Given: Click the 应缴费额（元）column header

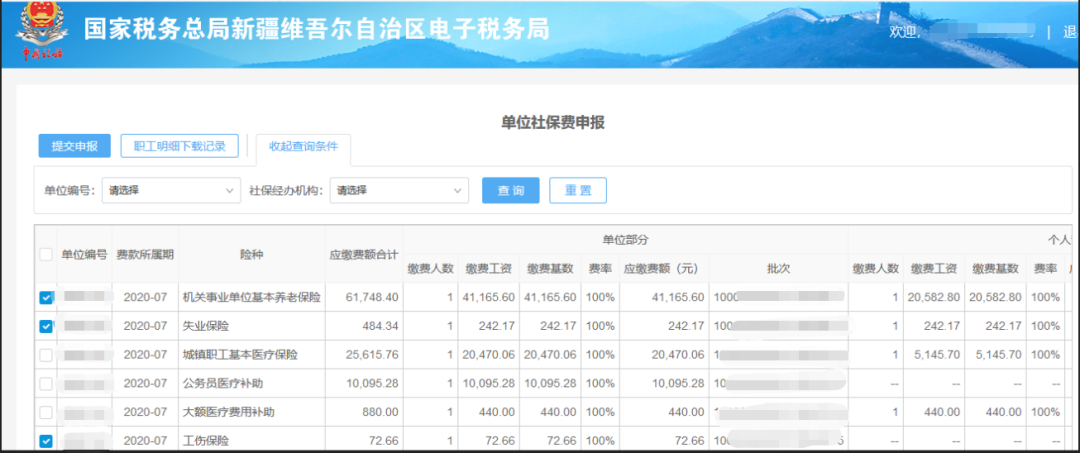Looking at the screenshot, I should pyautogui.click(x=664, y=268).
